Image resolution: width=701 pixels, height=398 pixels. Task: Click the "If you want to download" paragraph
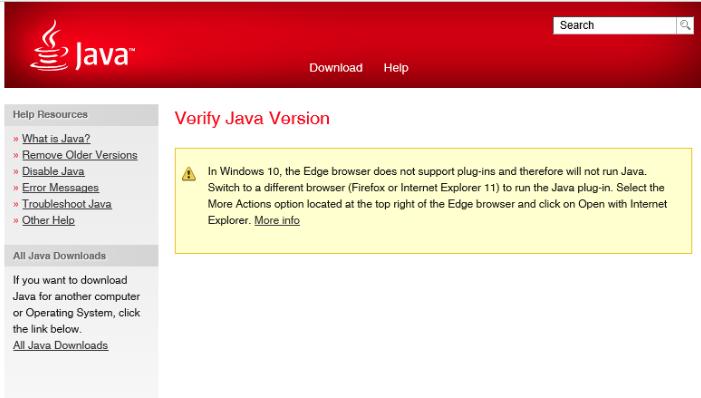(x=76, y=305)
